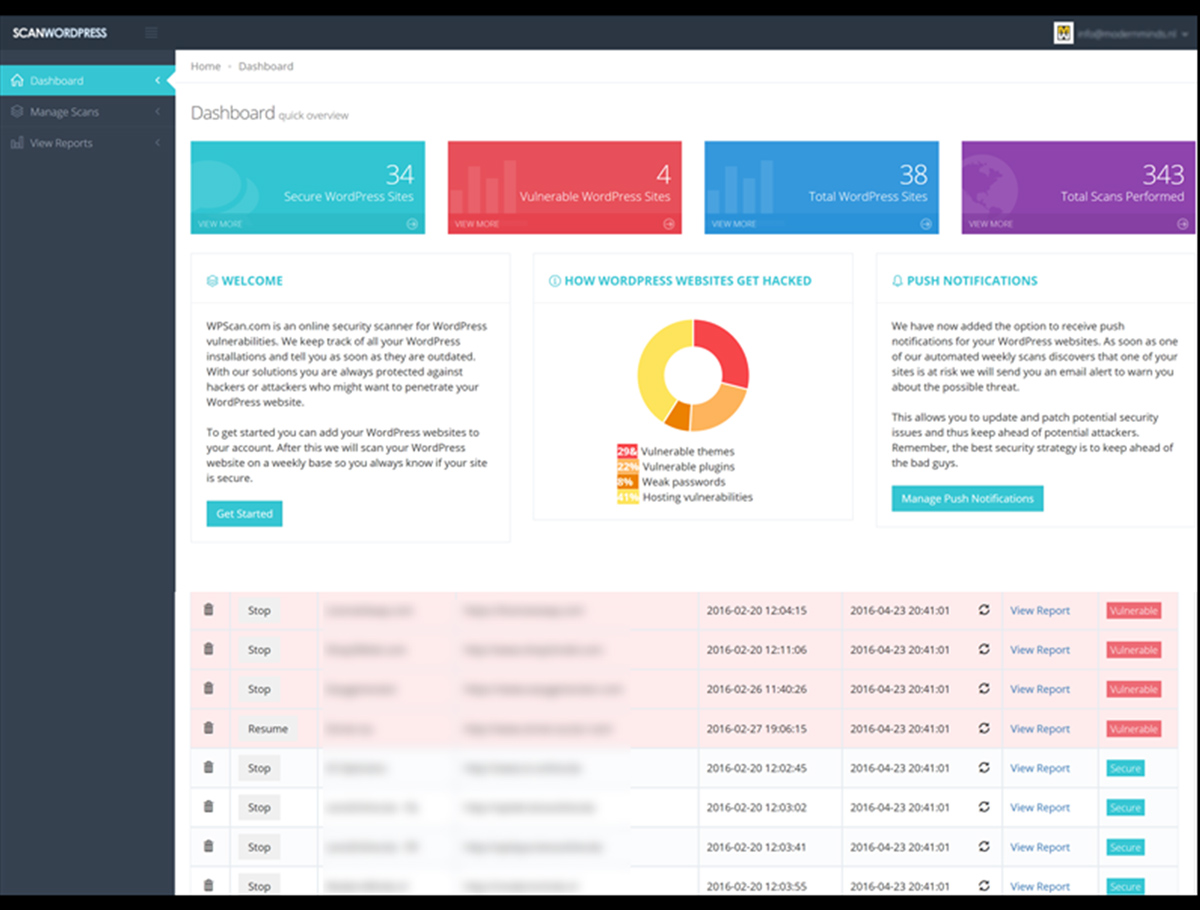1200x910 pixels.
Task: Click the 22% Vulnerable plugins legend swatch
Action: (x=628, y=467)
